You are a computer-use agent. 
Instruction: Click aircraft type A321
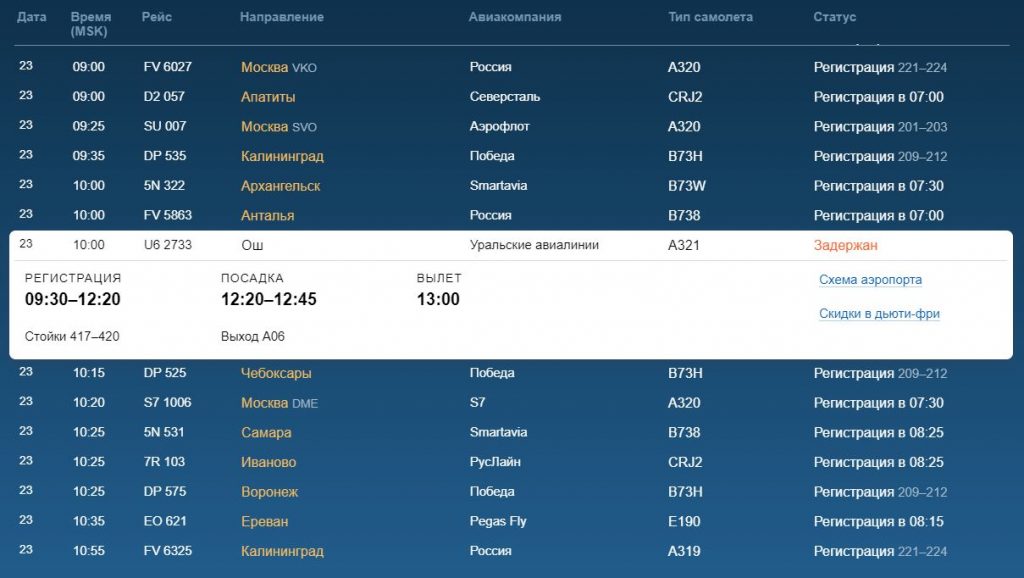683,246
